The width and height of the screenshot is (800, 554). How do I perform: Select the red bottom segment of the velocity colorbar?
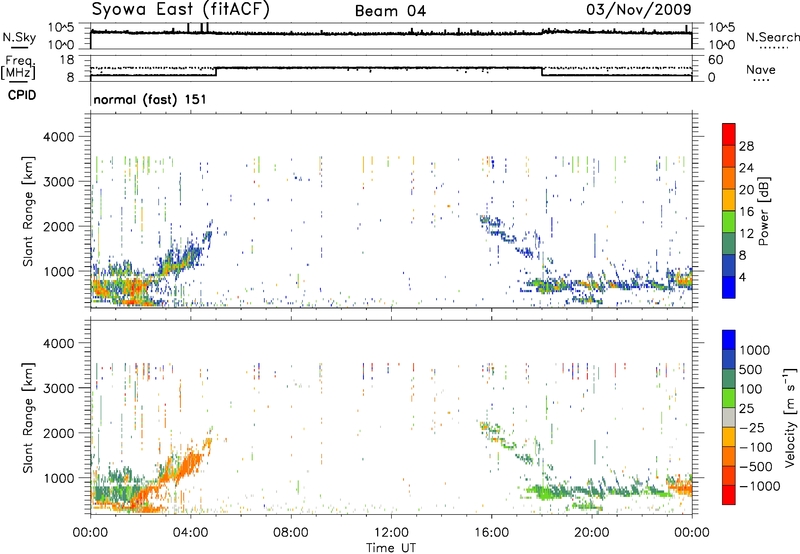click(x=729, y=495)
